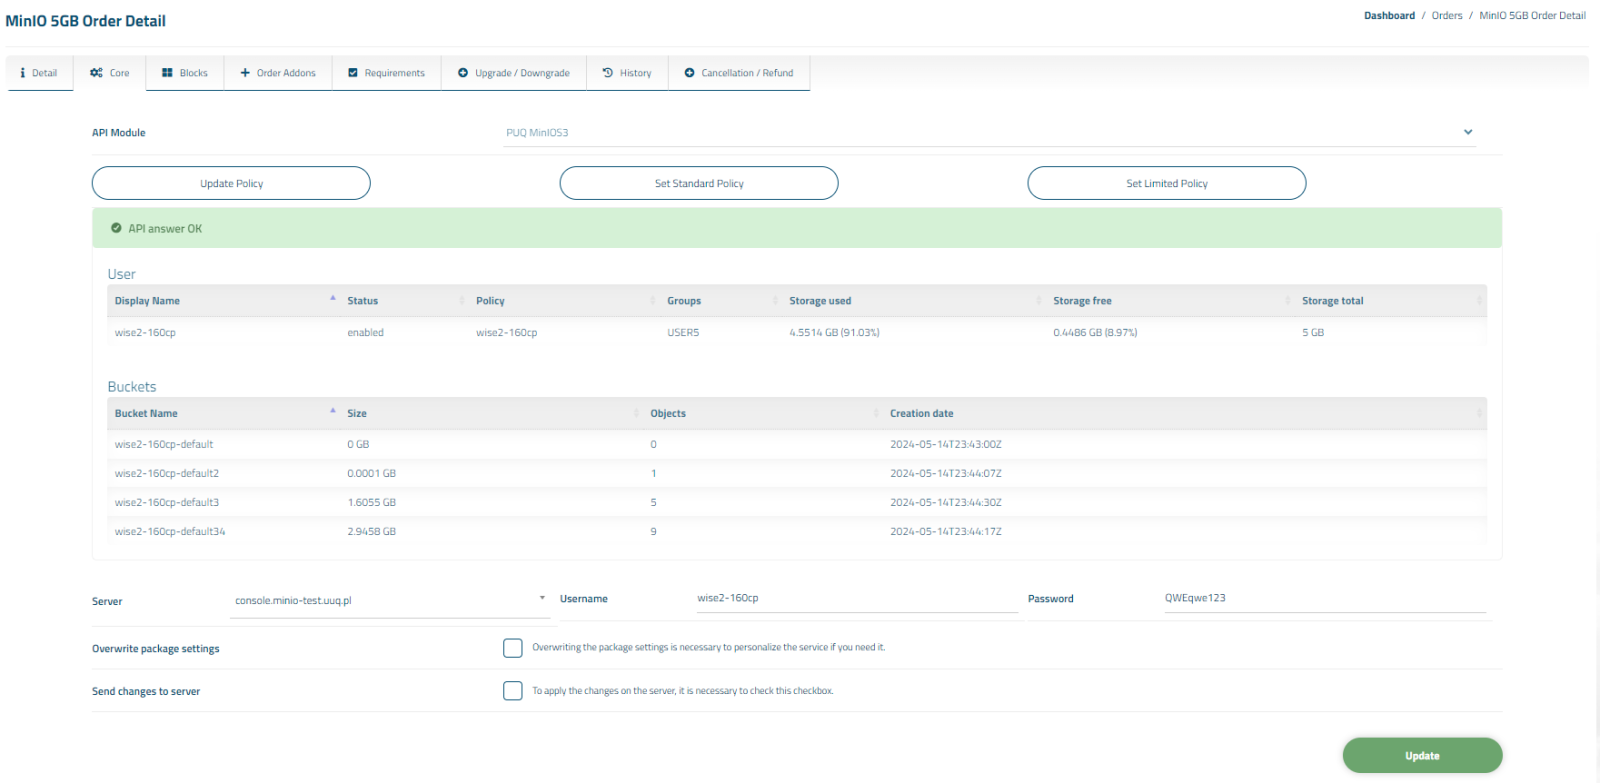The image size is (1600, 783).
Task: Click the 5 GB storage total cell
Action: [1313, 333]
